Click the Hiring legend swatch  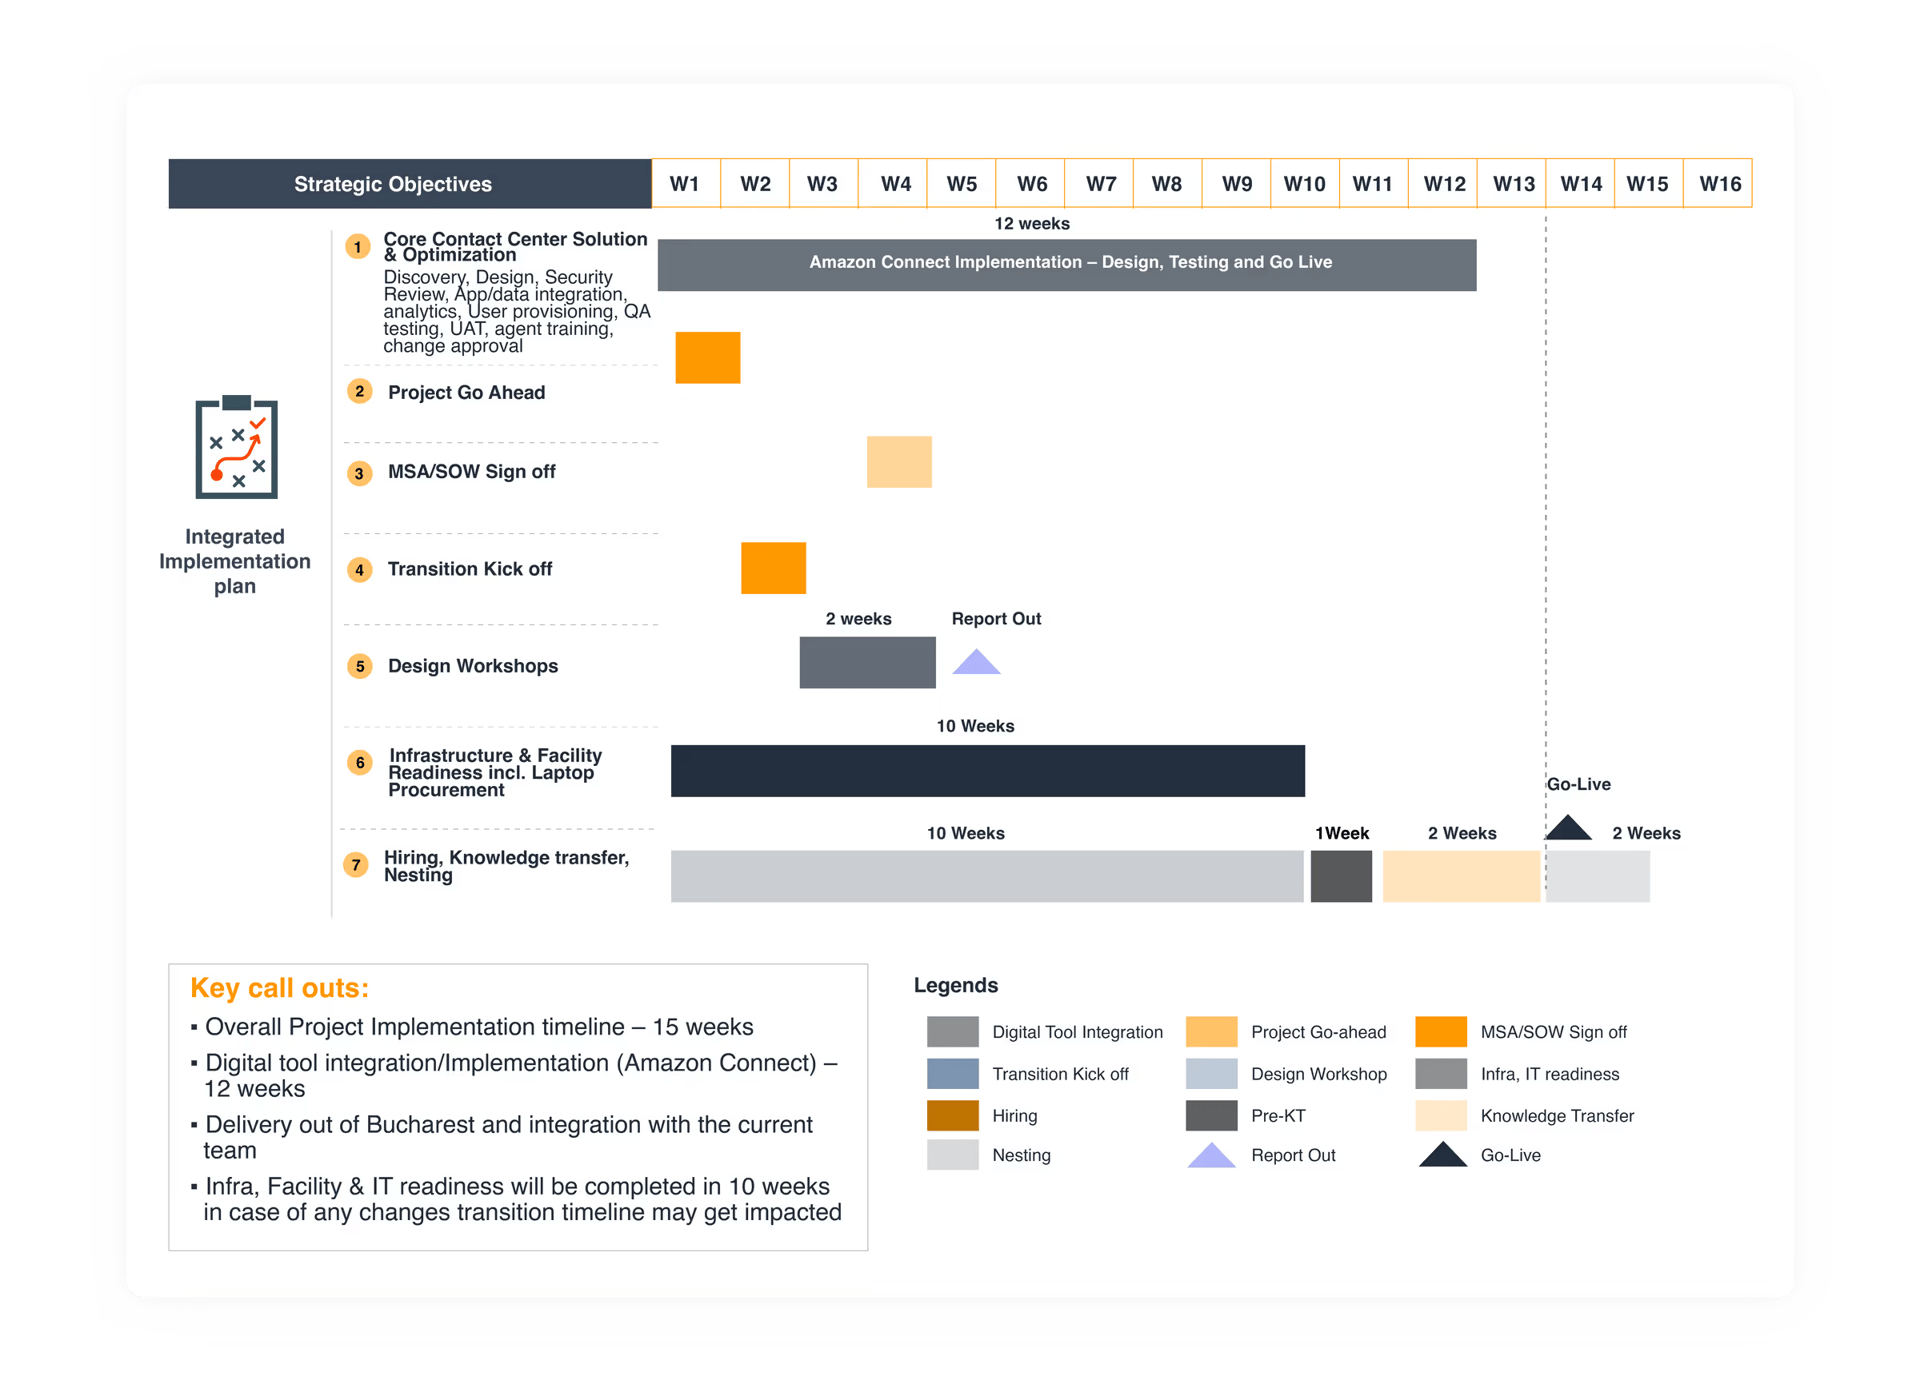click(x=953, y=1115)
